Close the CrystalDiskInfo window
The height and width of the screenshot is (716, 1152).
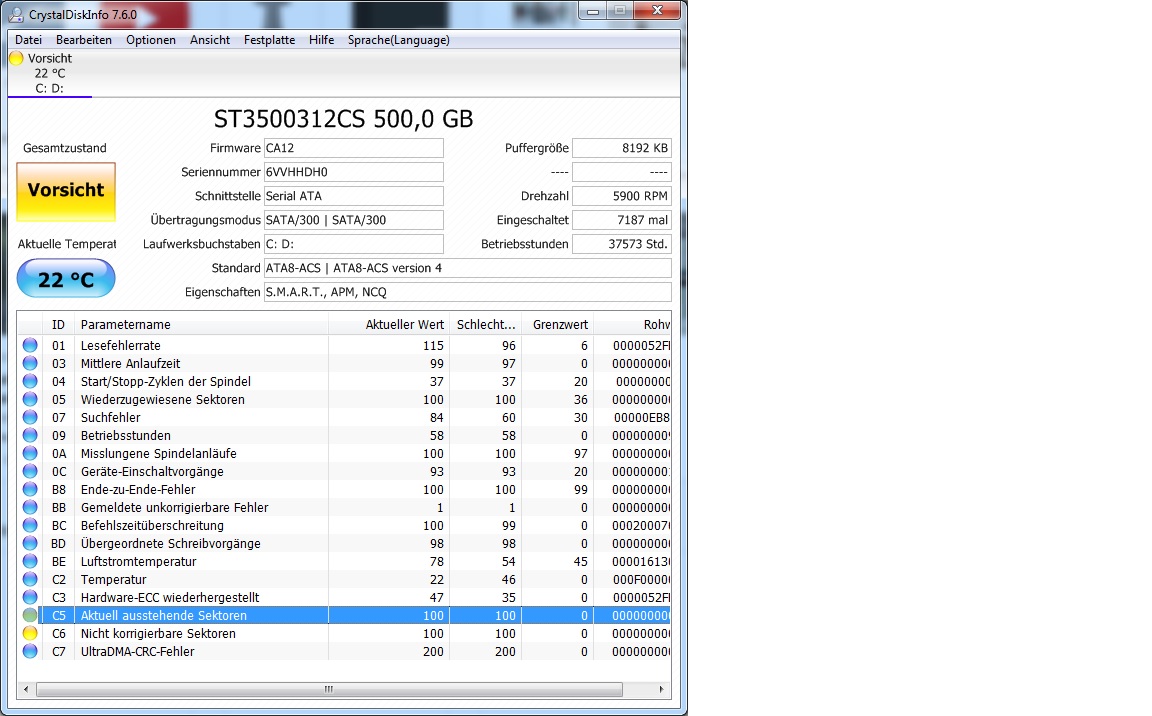click(658, 10)
